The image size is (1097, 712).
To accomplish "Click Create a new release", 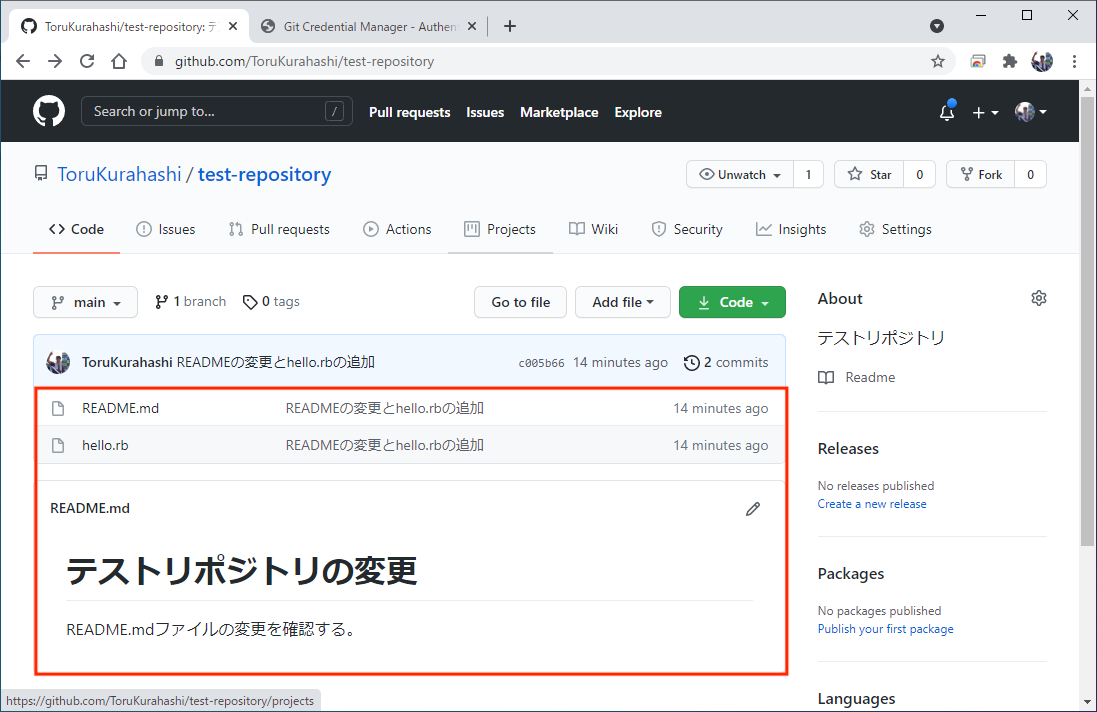I will tap(872, 504).
